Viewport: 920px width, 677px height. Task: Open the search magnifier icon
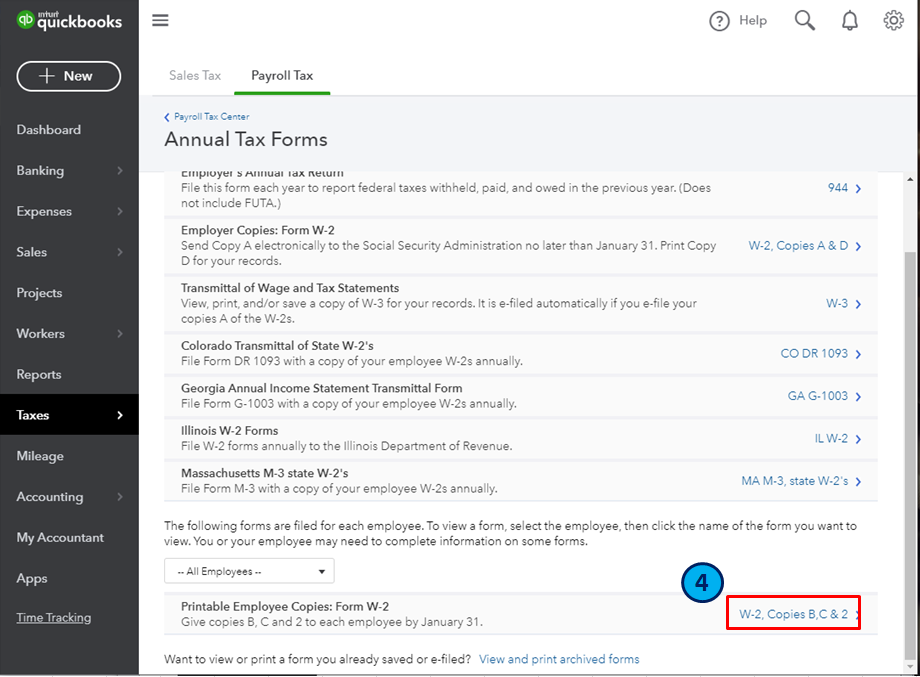[x=805, y=21]
